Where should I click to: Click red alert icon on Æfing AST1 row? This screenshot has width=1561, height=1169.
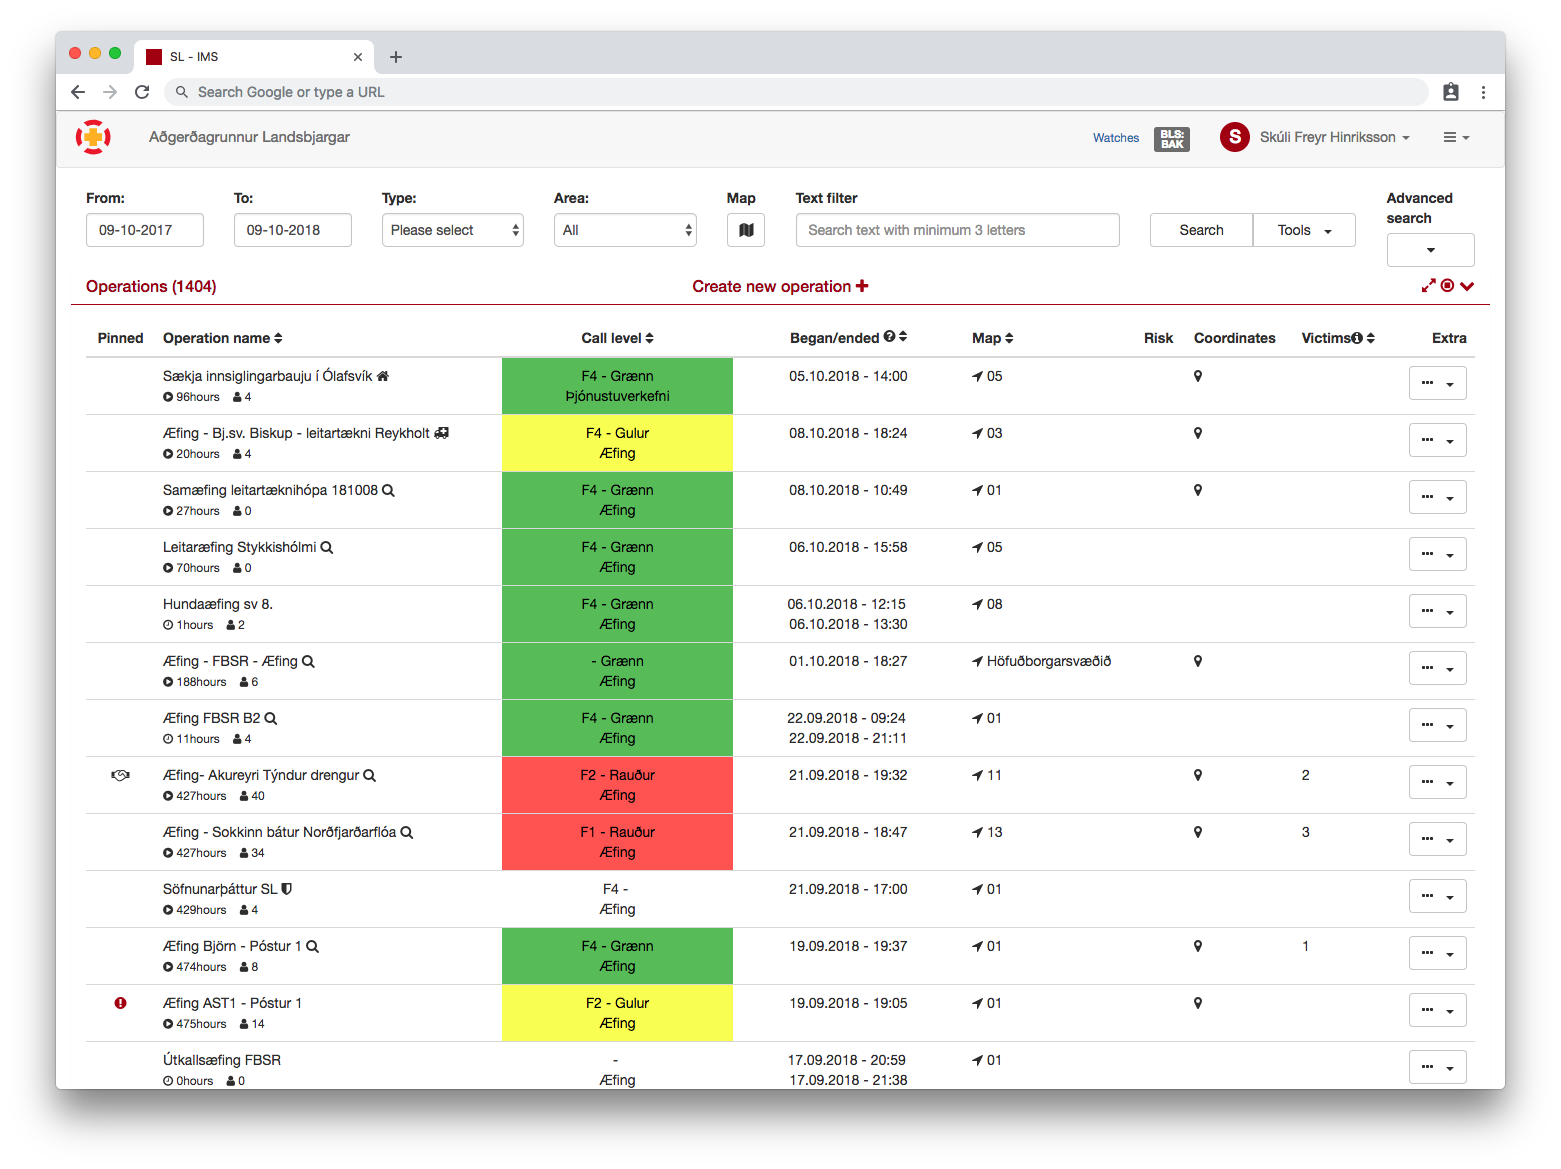(x=120, y=1003)
